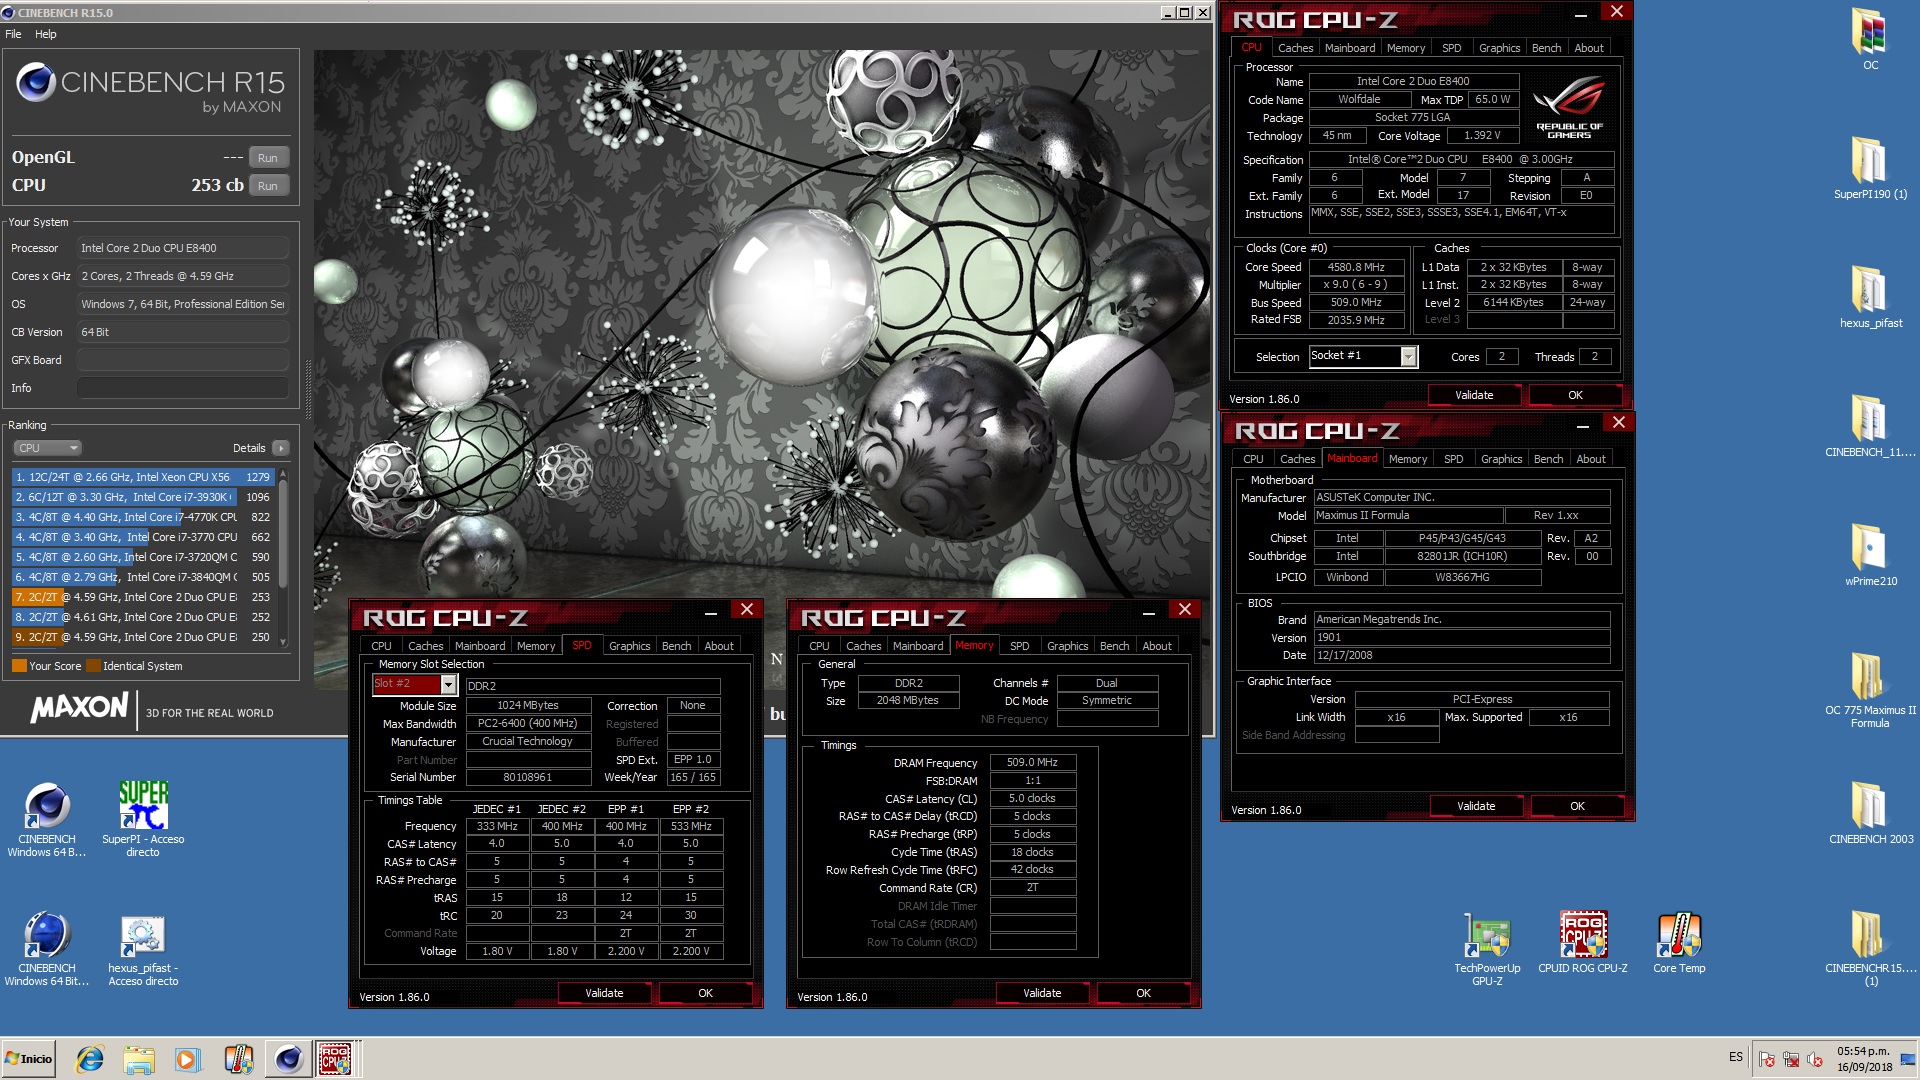
Task: Click the Serial Number field 80108961
Action: point(528,777)
